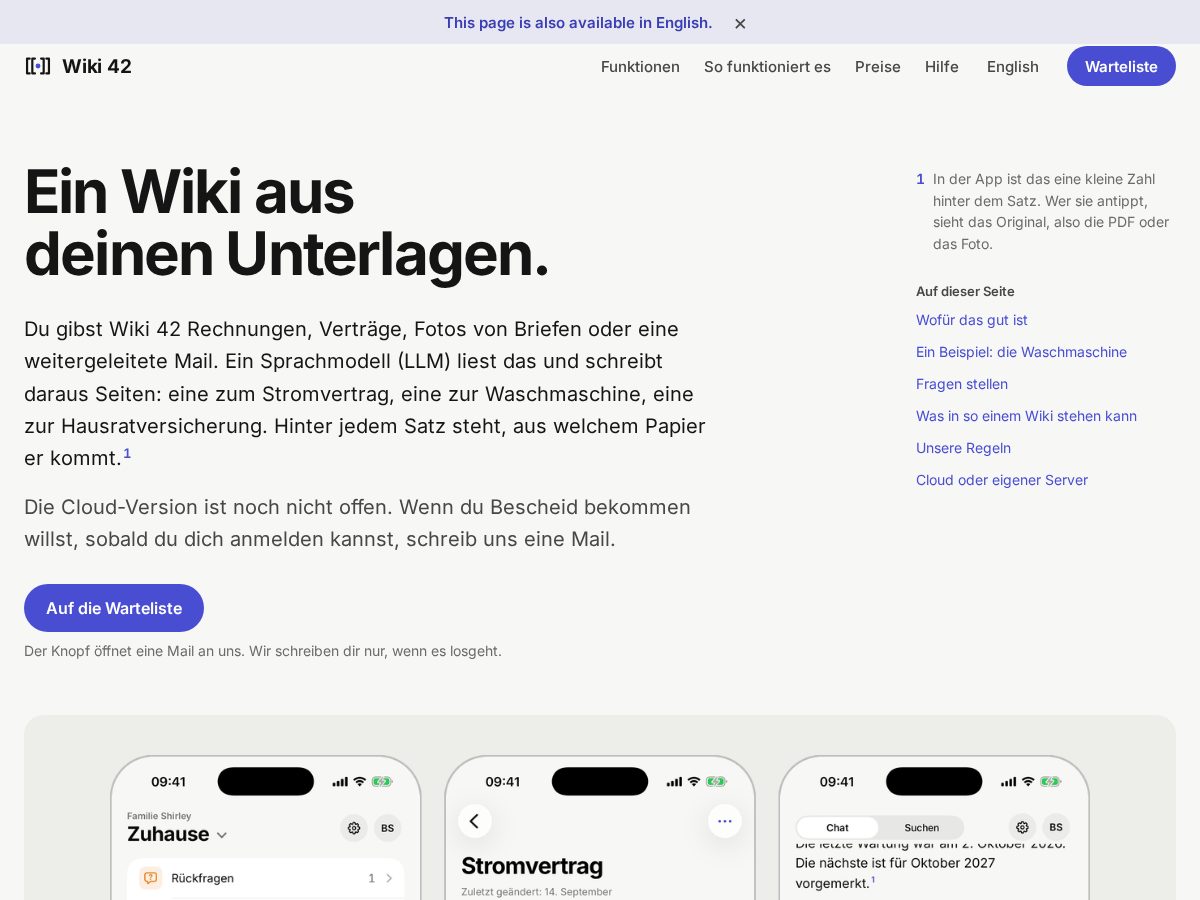Click 'Zuletzt geändert: 14. September' text
The width and height of the screenshot is (1200, 900).
536,892
